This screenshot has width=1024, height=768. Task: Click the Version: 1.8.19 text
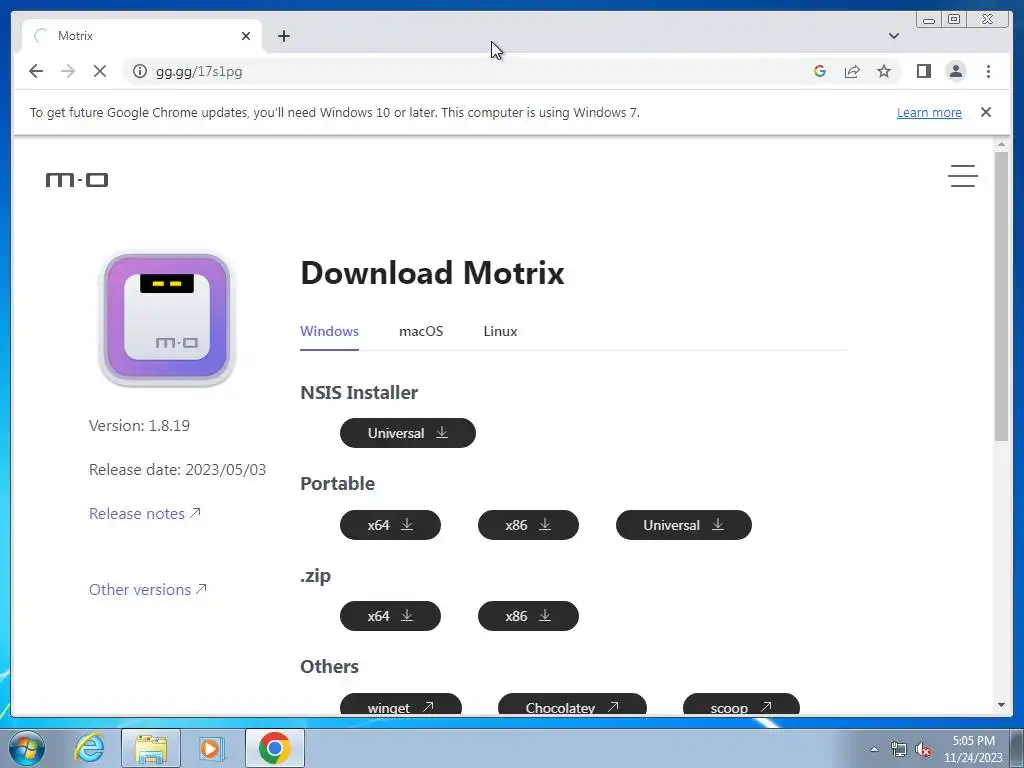[x=139, y=425]
